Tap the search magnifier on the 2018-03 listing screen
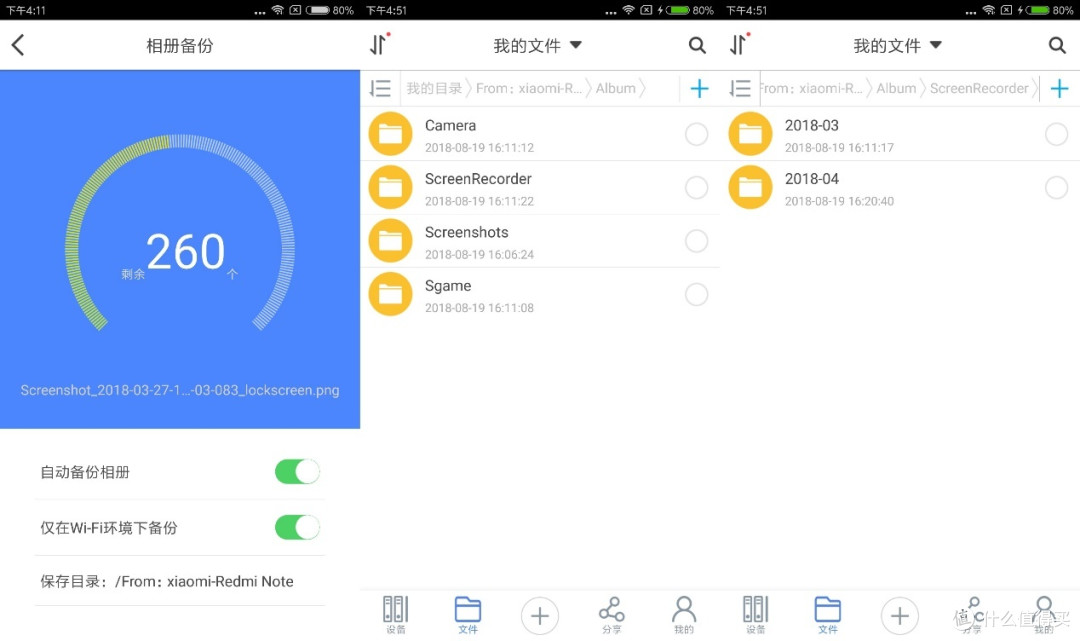The image size is (1080, 641). pos(1057,45)
